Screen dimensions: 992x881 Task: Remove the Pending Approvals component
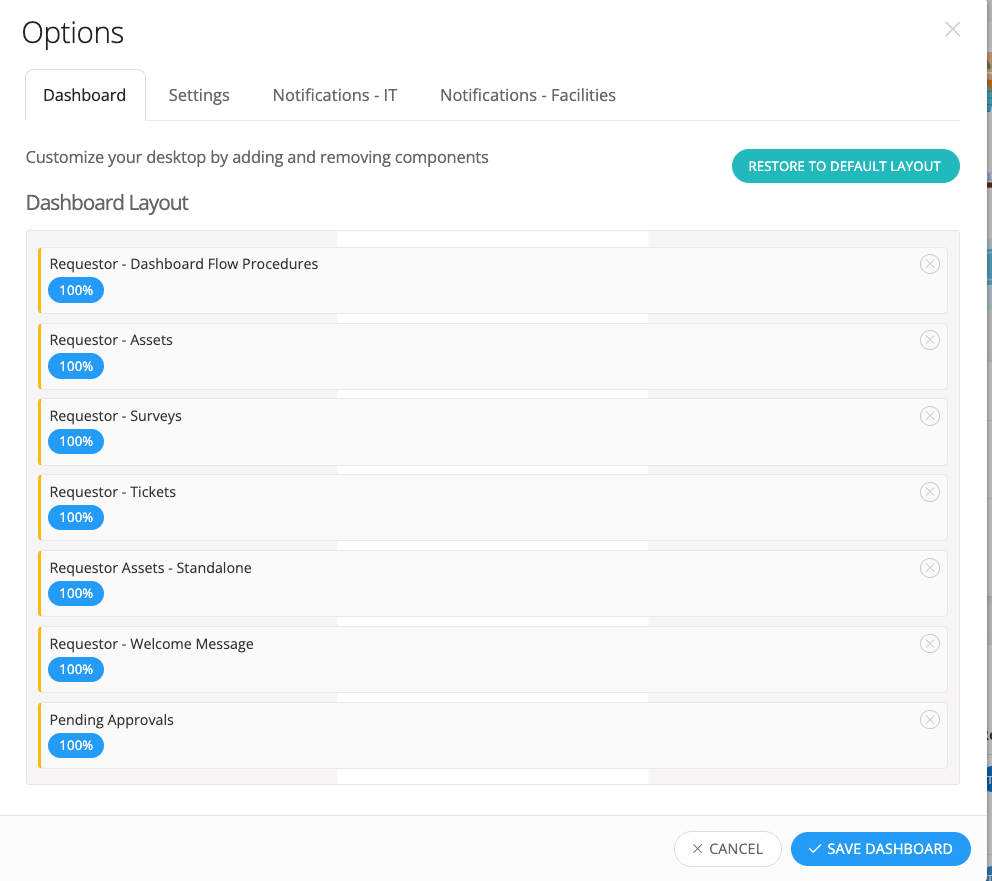pos(929,719)
